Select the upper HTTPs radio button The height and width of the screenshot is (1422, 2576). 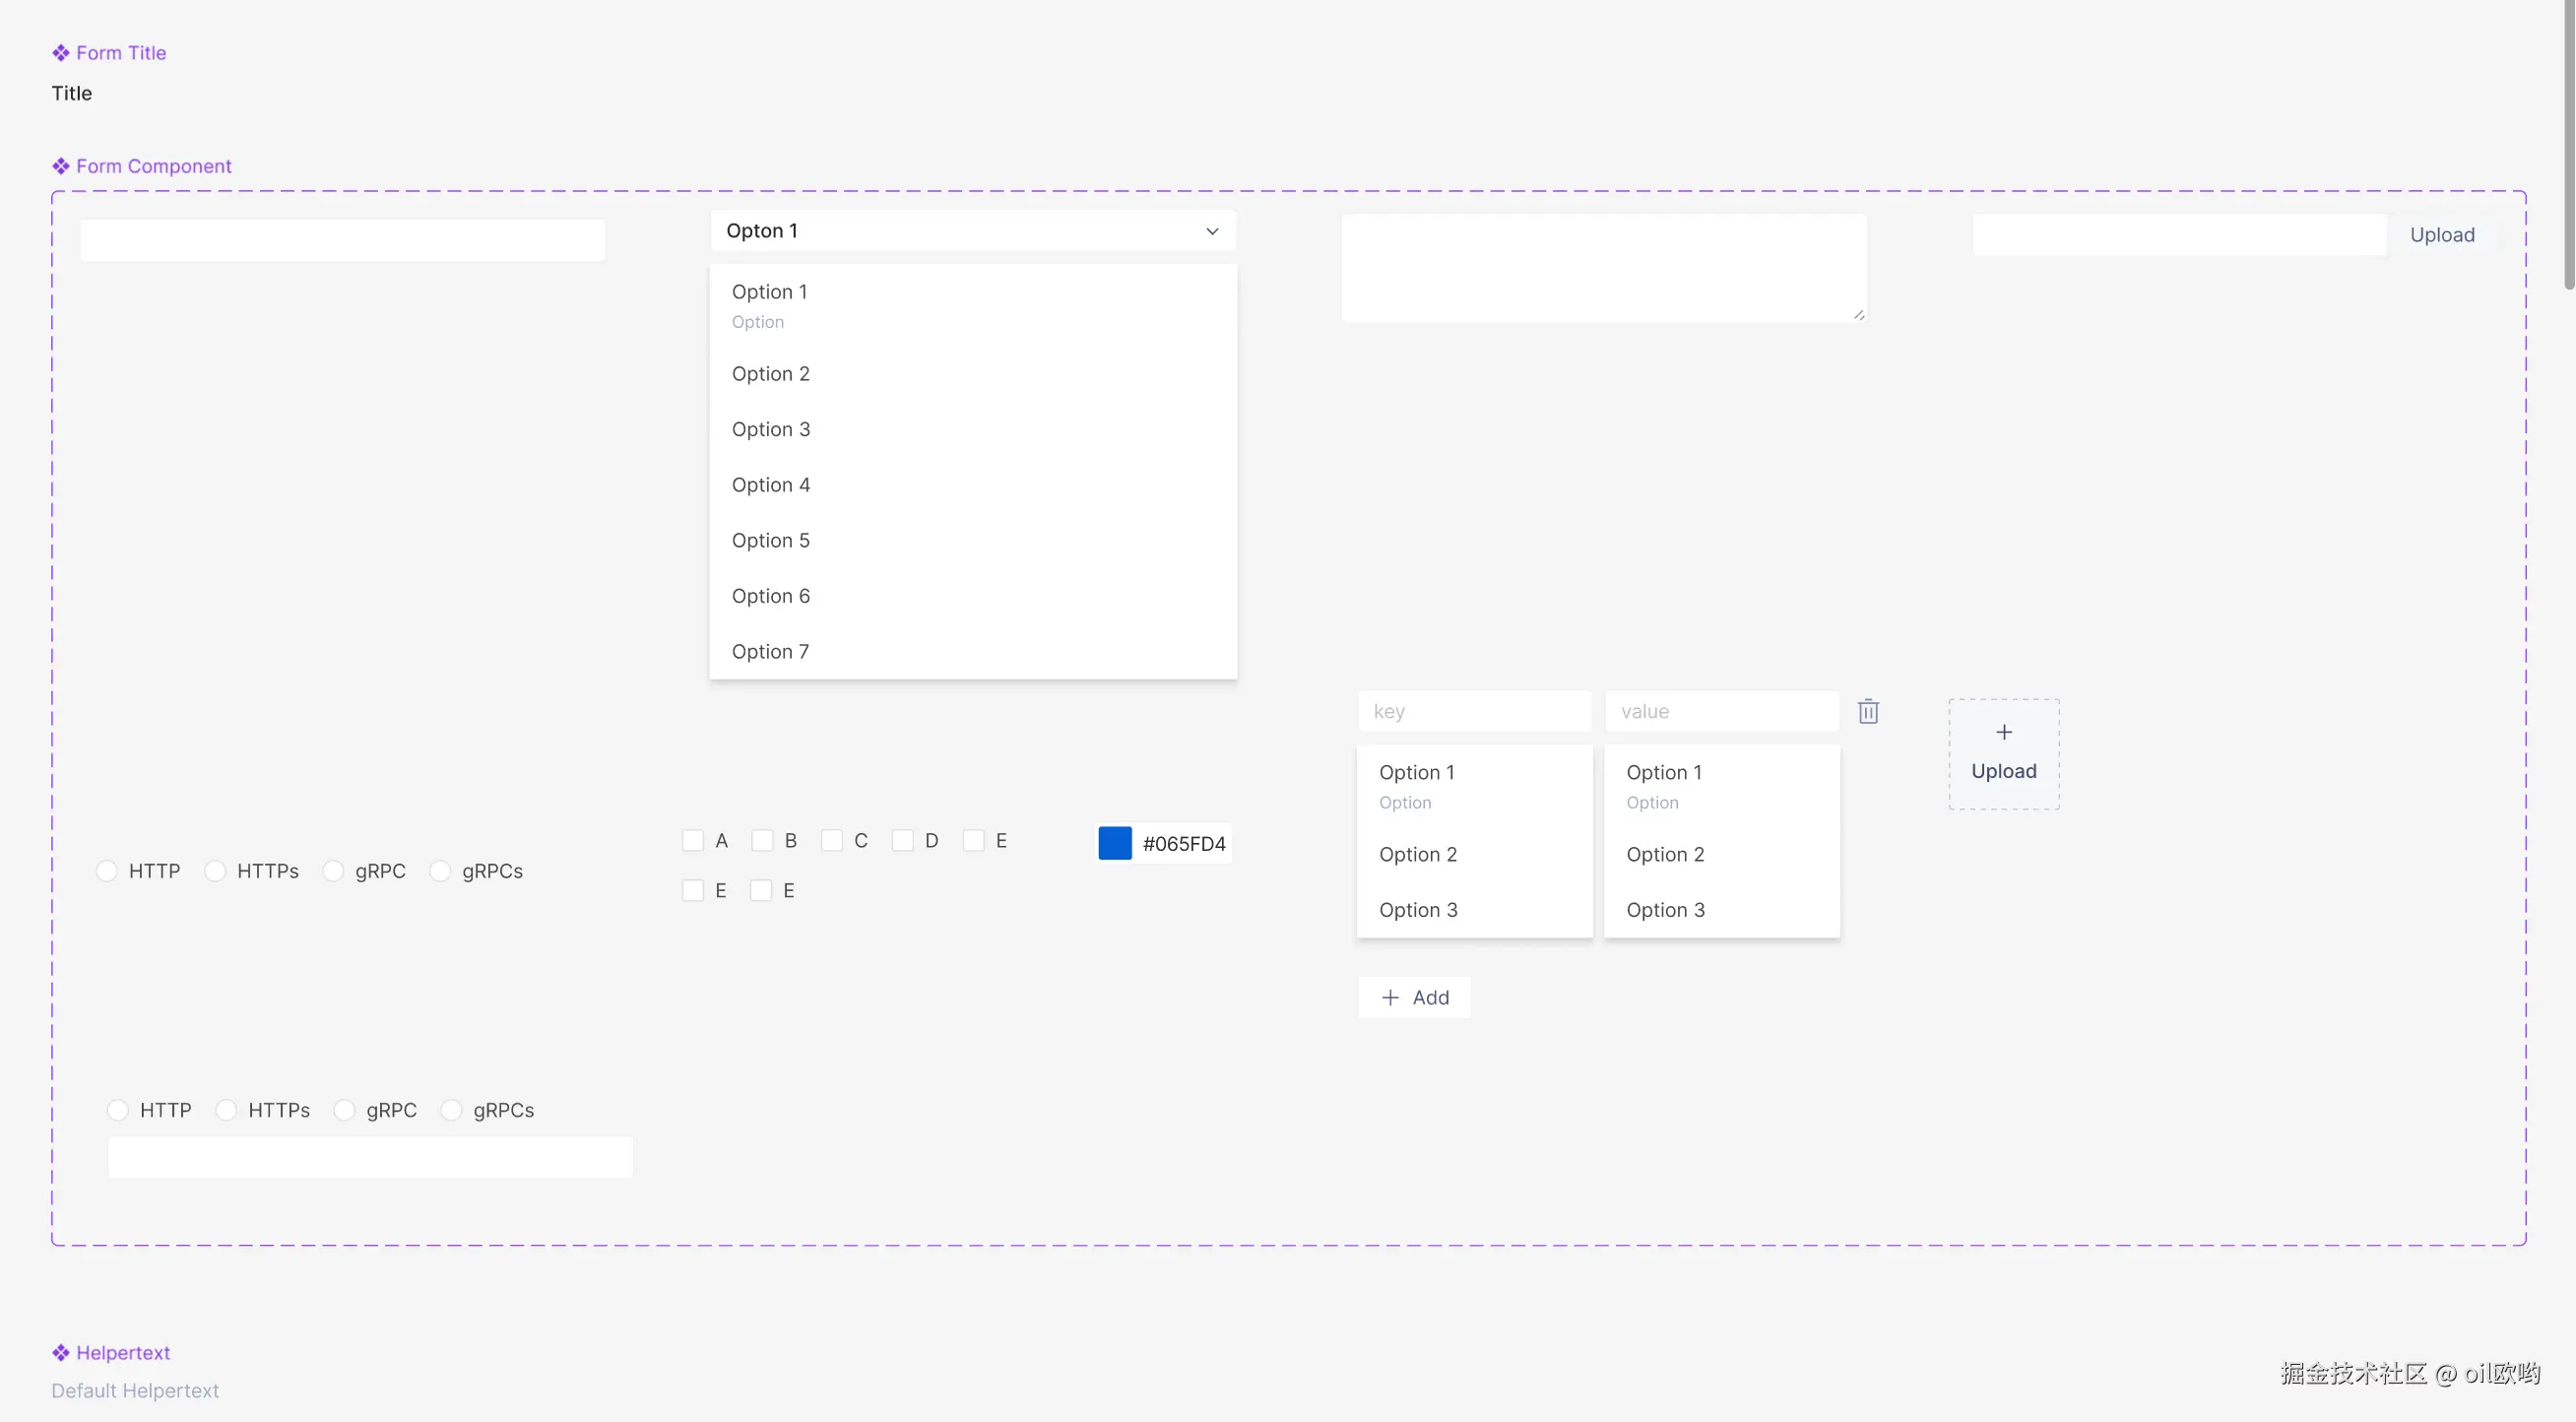coord(215,871)
